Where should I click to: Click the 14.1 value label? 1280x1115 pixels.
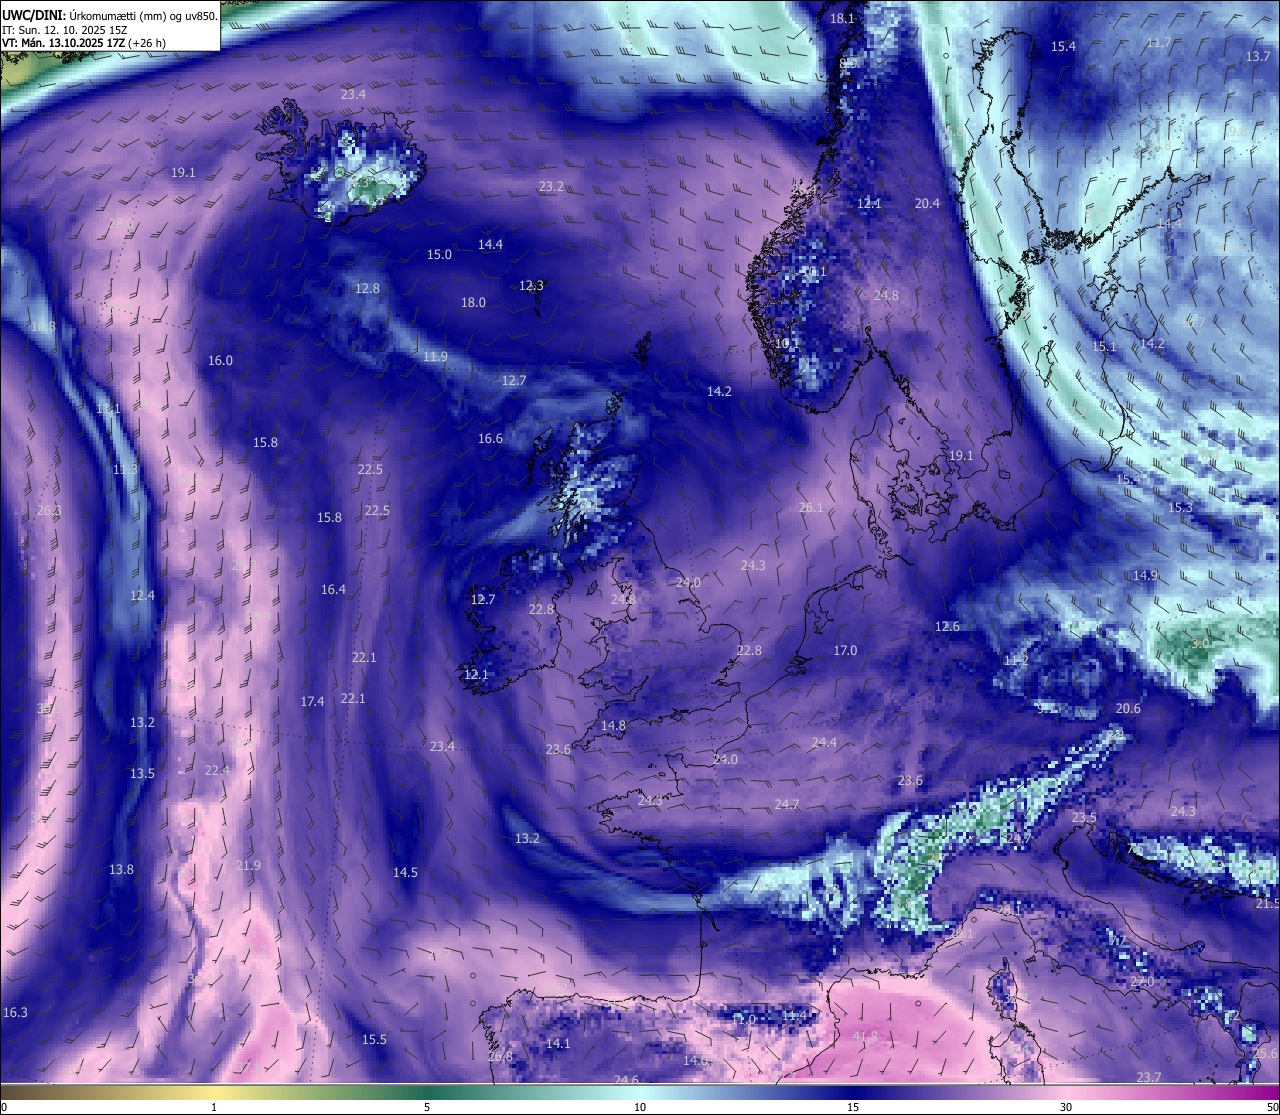pyautogui.click(x=558, y=1044)
